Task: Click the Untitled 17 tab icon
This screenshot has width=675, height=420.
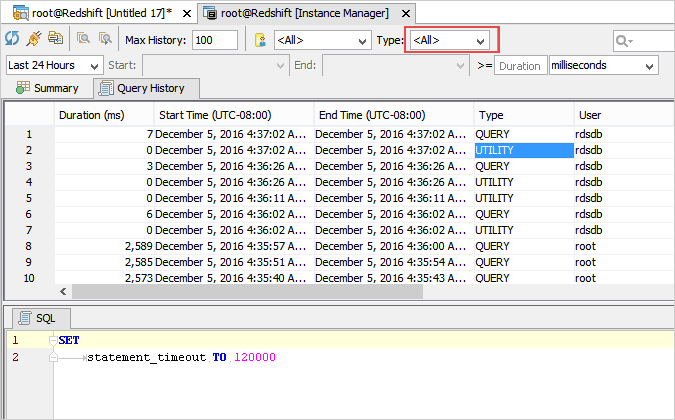Action: click(20, 13)
